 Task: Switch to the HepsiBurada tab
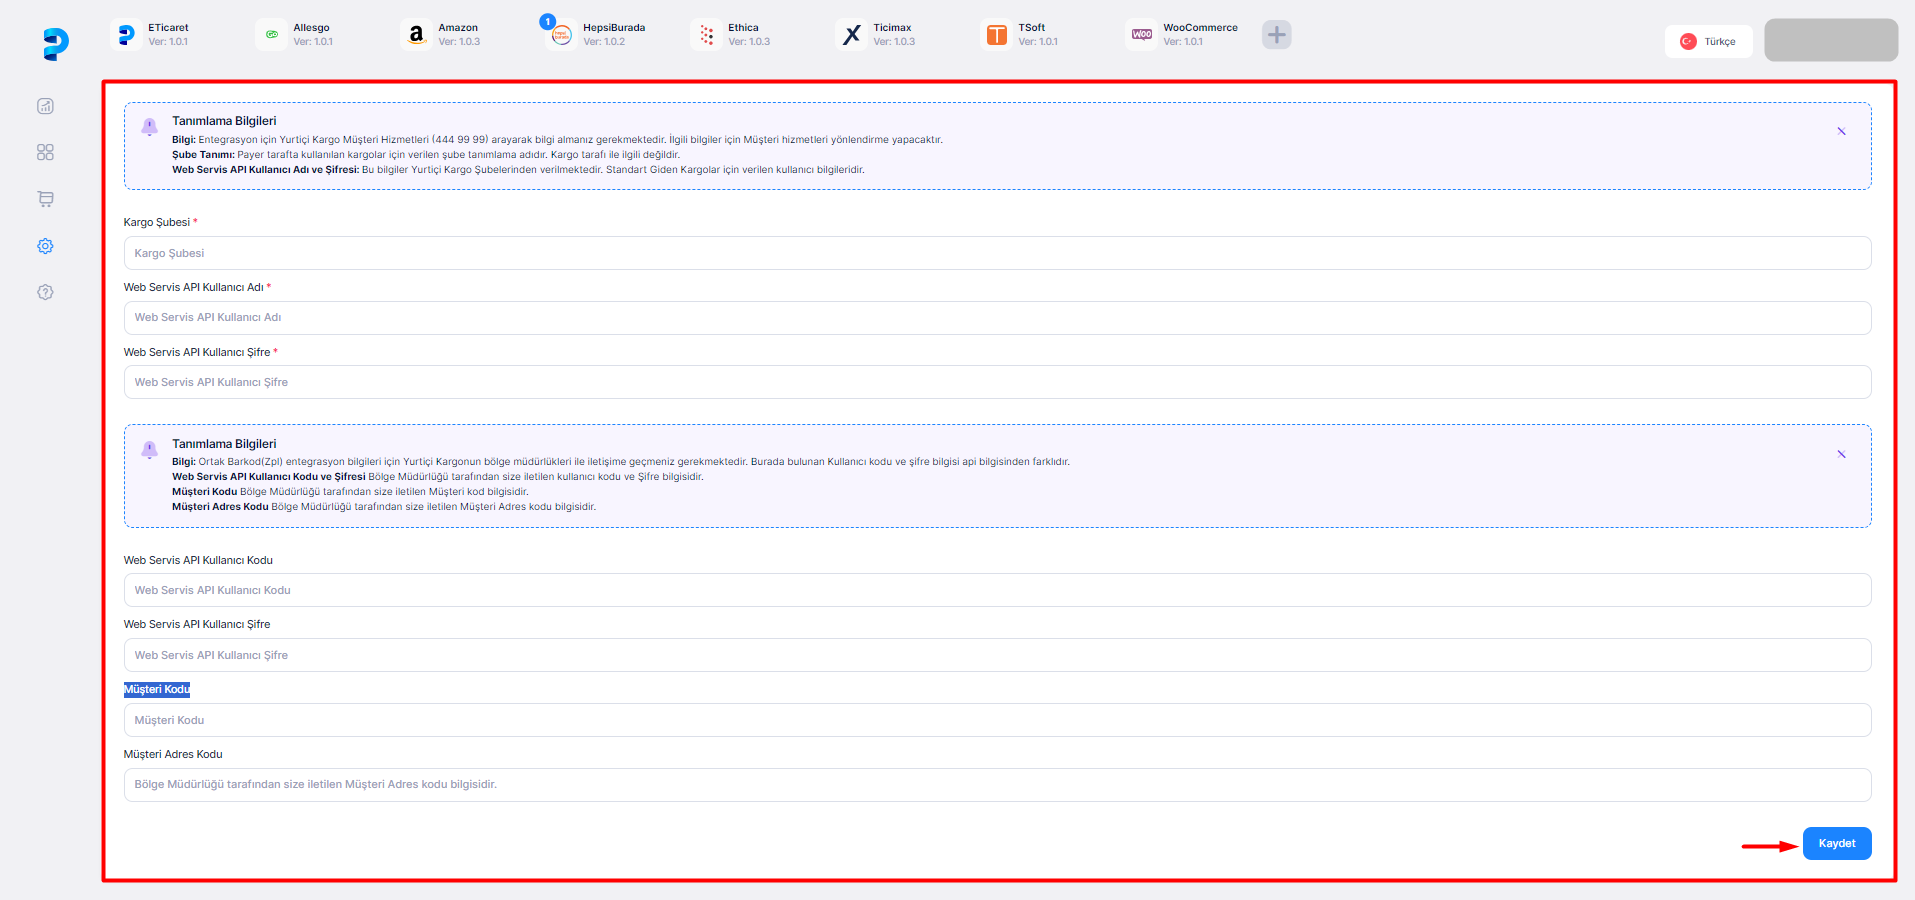pyautogui.click(x=596, y=35)
